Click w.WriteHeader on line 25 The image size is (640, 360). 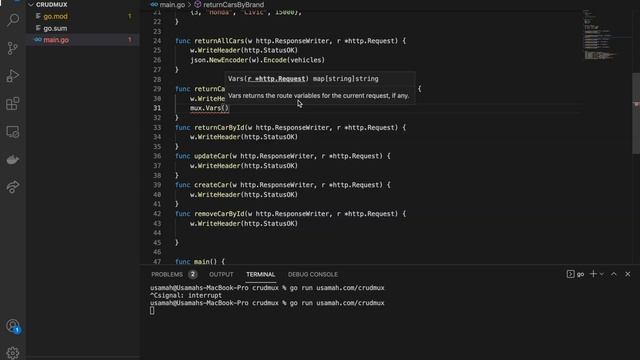[244, 50]
